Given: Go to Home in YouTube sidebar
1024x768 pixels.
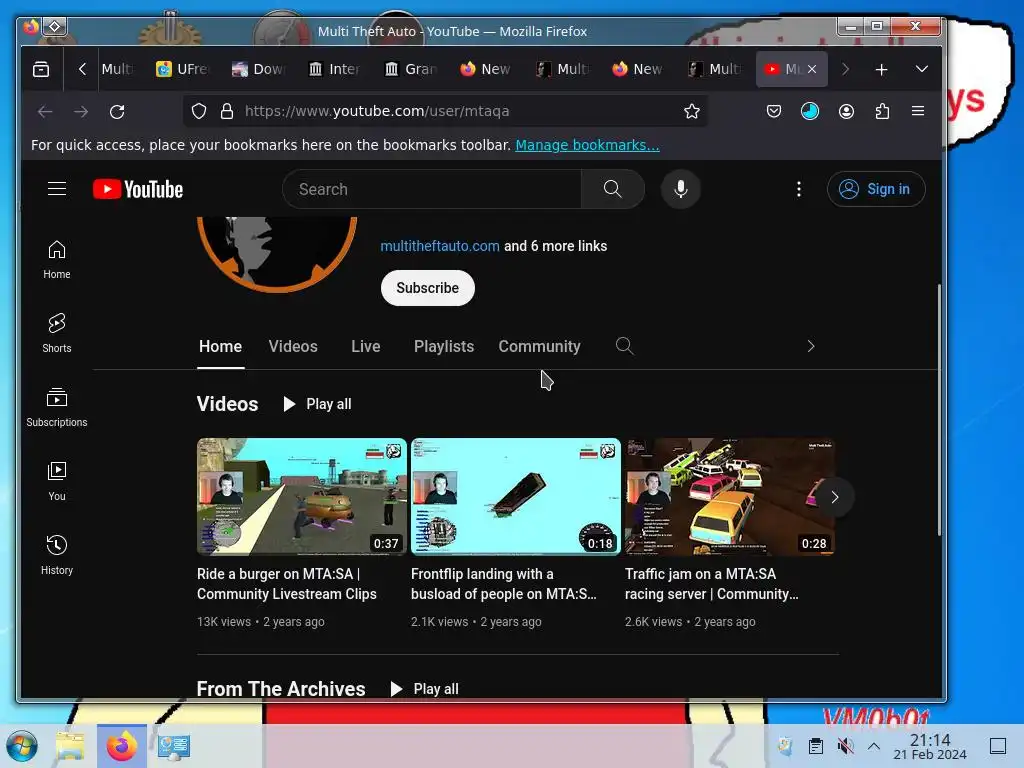Looking at the screenshot, I should 57,259.
